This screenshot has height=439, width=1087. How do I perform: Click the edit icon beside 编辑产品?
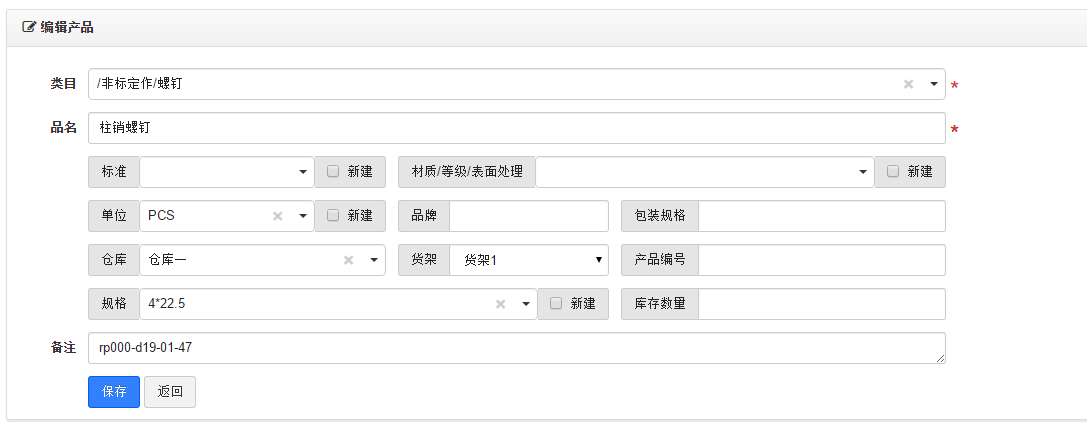click(29, 27)
